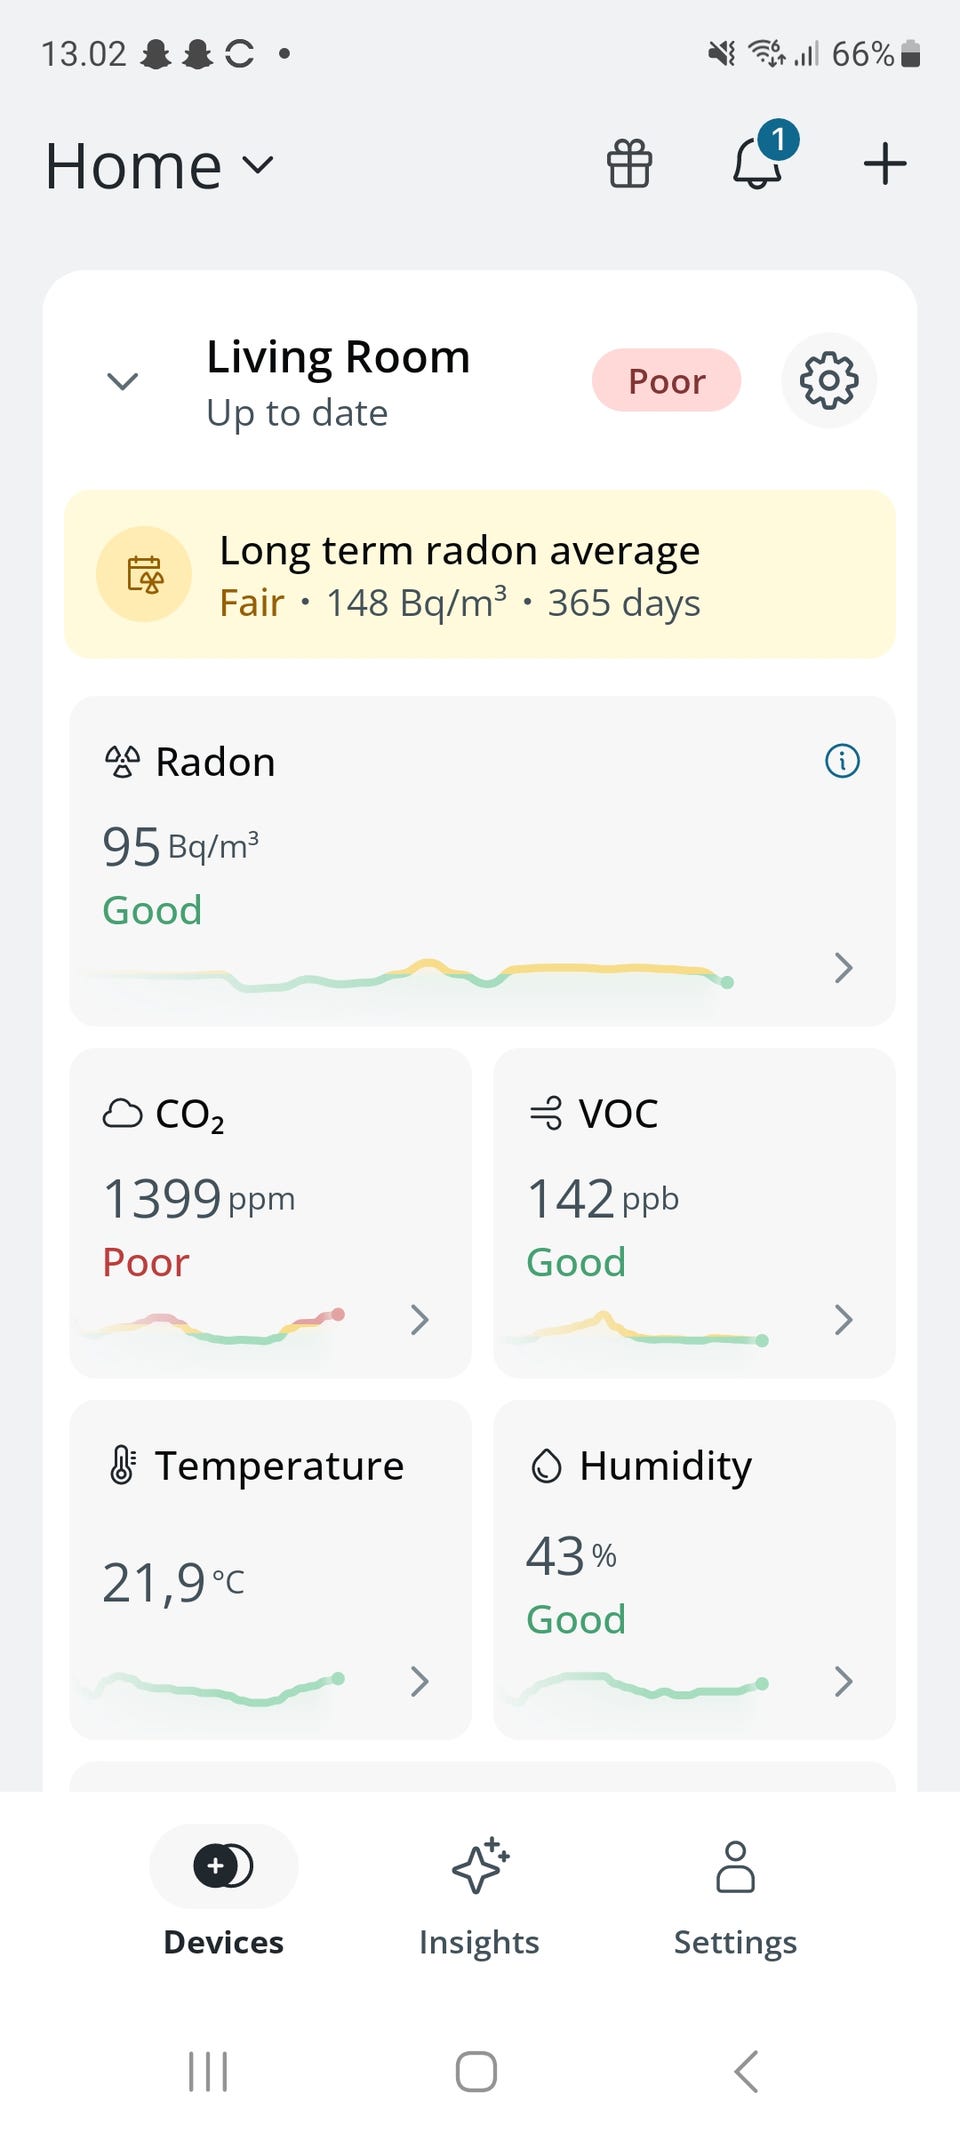
Task: Open Living Room gear settings
Action: (x=828, y=381)
